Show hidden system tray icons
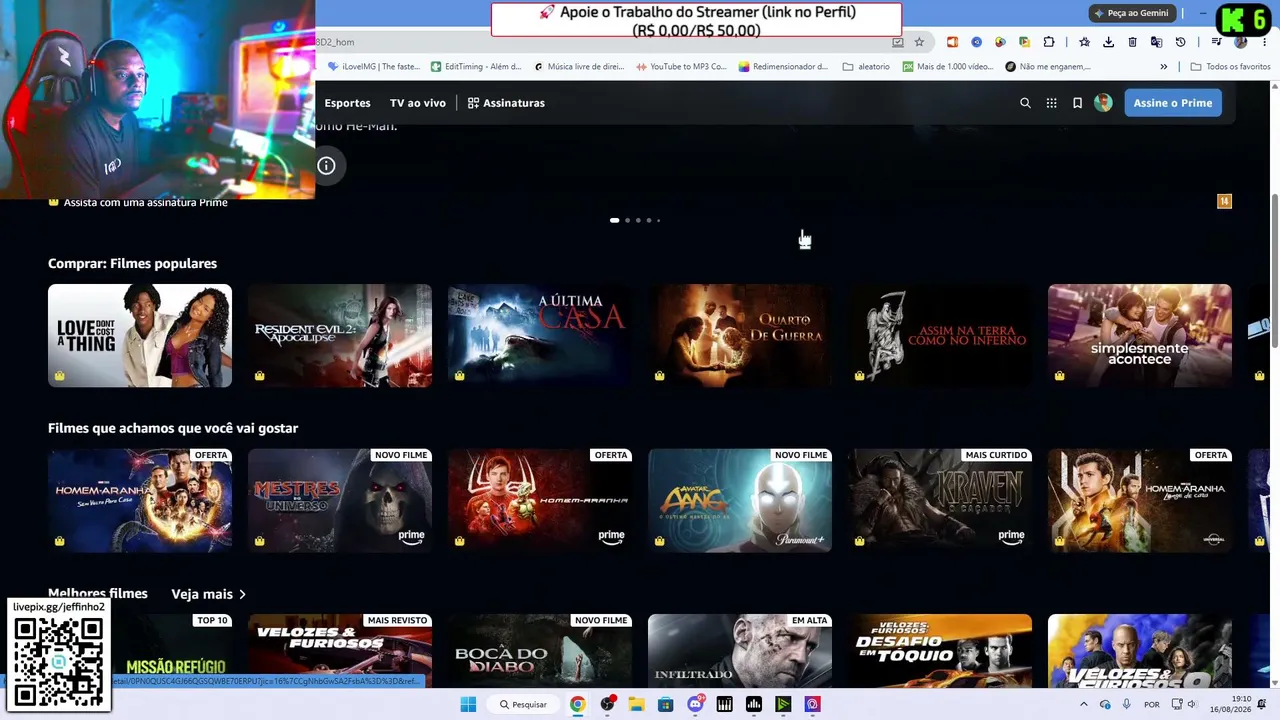The height and width of the screenshot is (720, 1280). (x=1083, y=704)
